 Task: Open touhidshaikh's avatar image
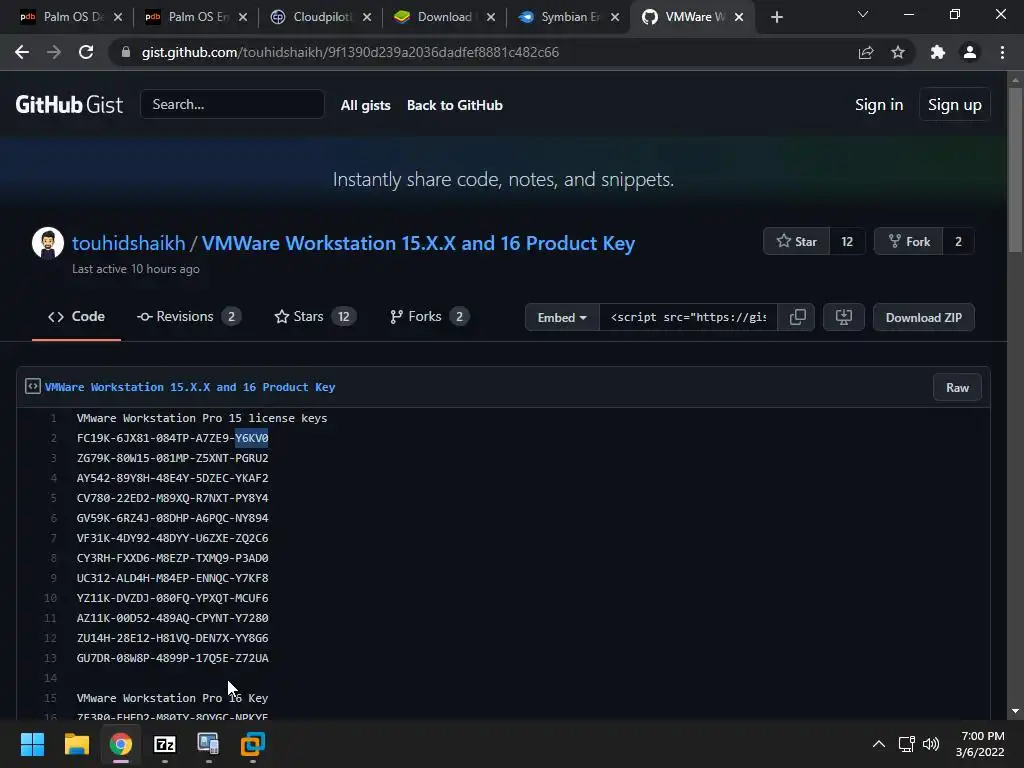(x=48, y=243)
